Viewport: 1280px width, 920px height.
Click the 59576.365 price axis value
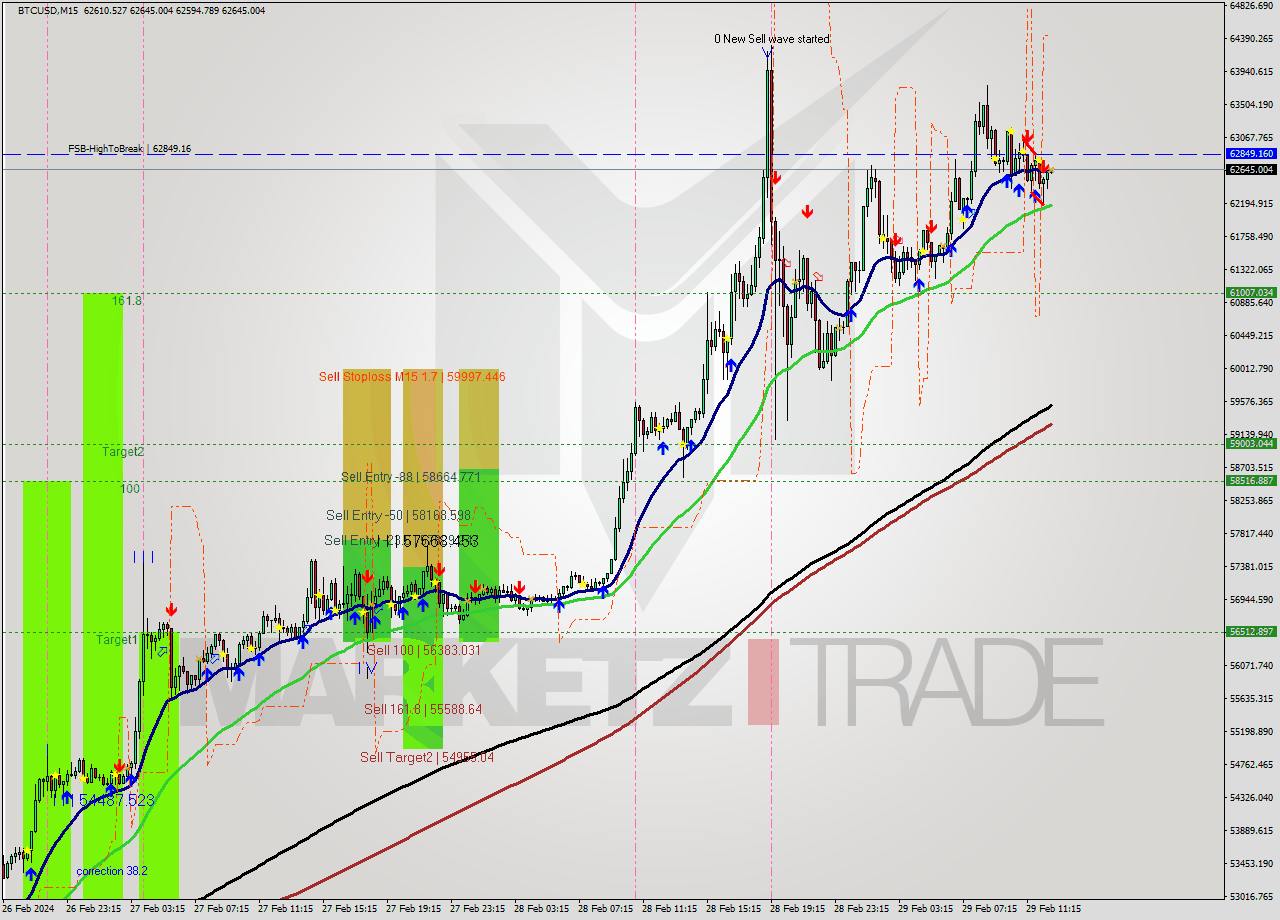pyautogui.click(x=1250, y=401)
